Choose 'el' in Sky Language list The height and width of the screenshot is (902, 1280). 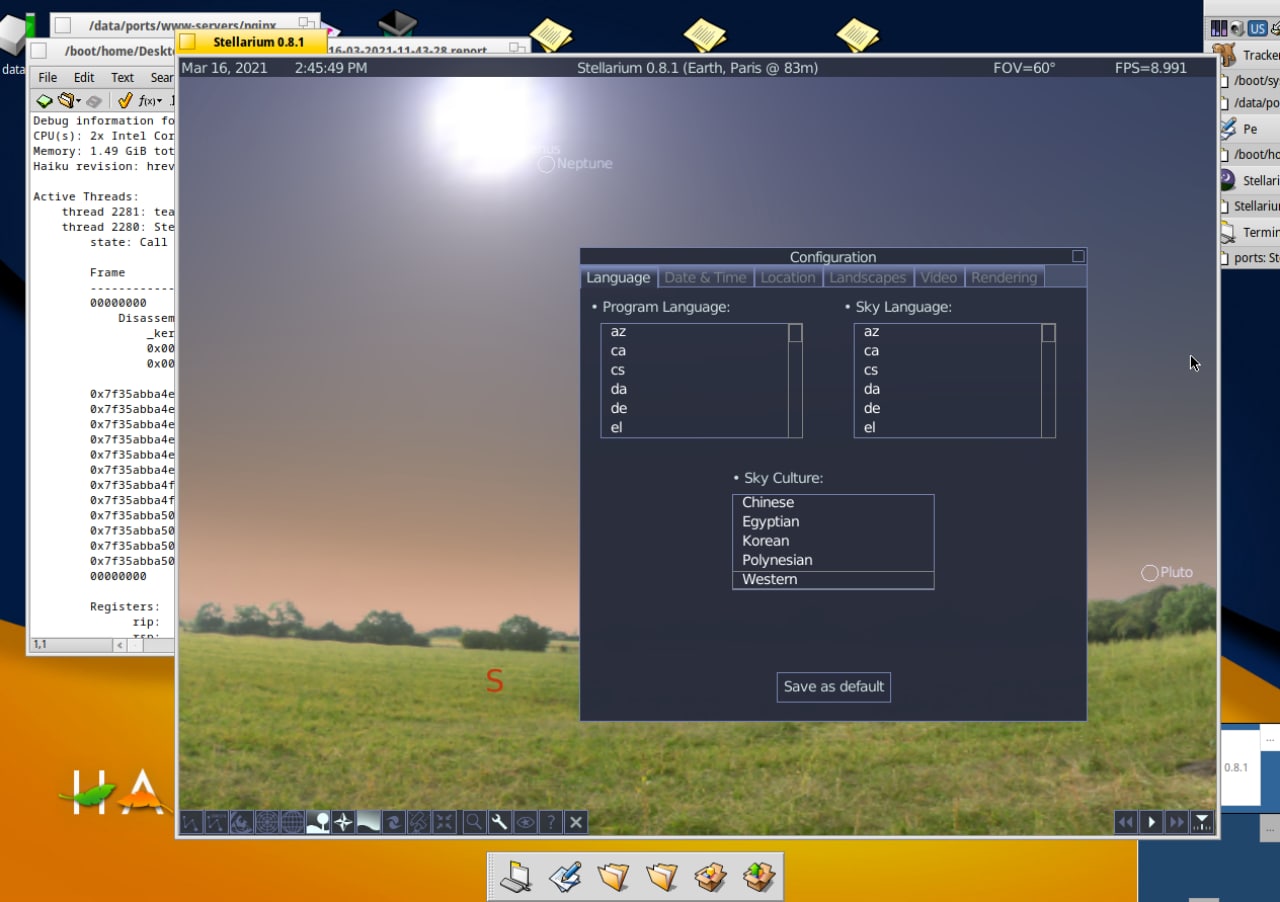[x=947, y=427]
